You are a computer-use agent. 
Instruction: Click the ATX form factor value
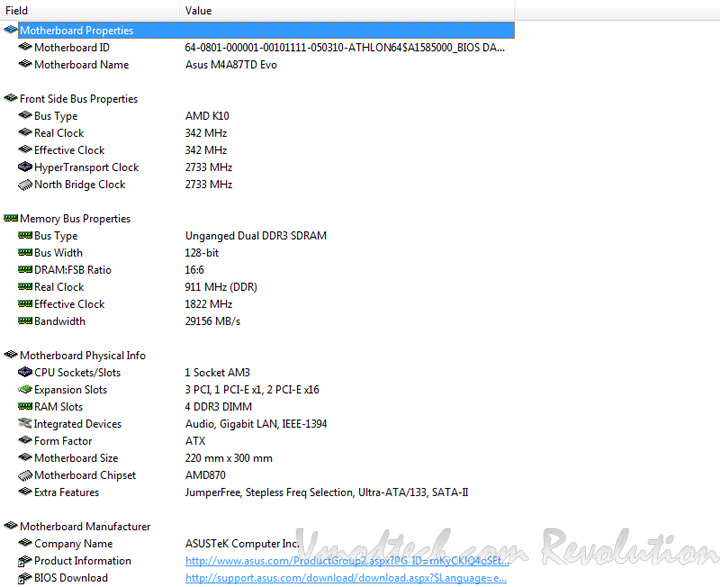tap(195, 441)
